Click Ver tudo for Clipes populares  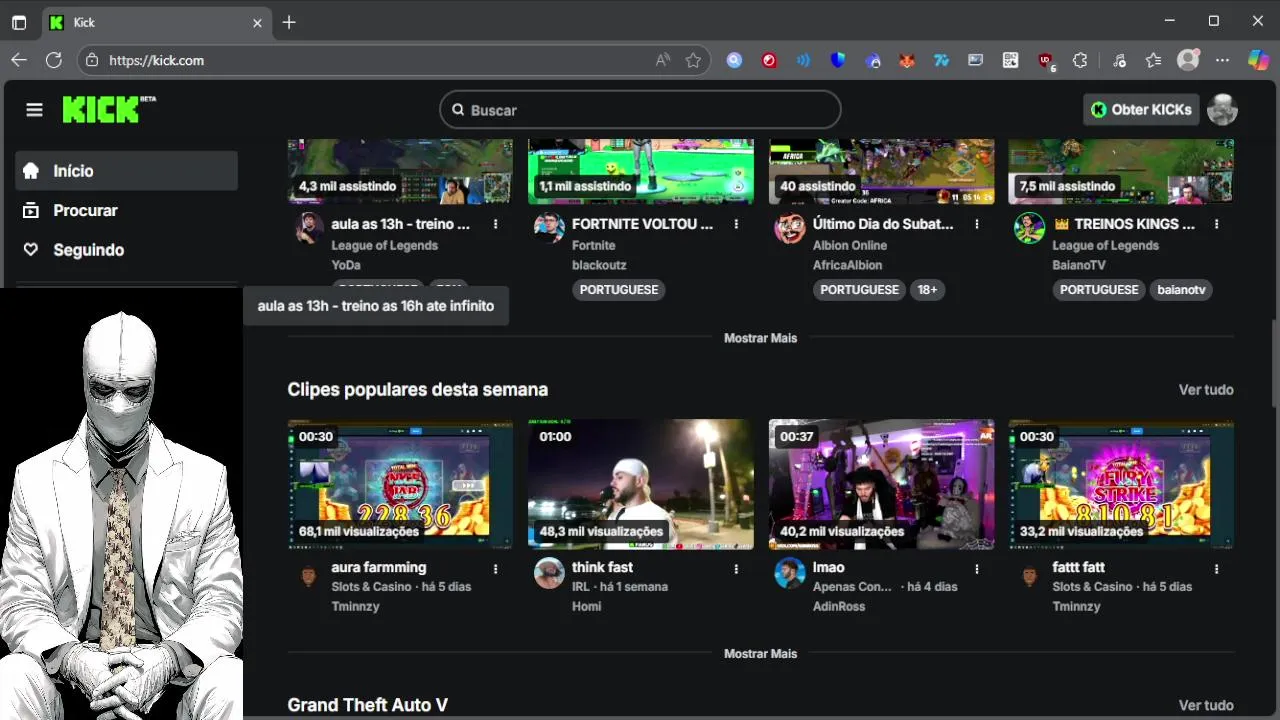[1206, 390]
